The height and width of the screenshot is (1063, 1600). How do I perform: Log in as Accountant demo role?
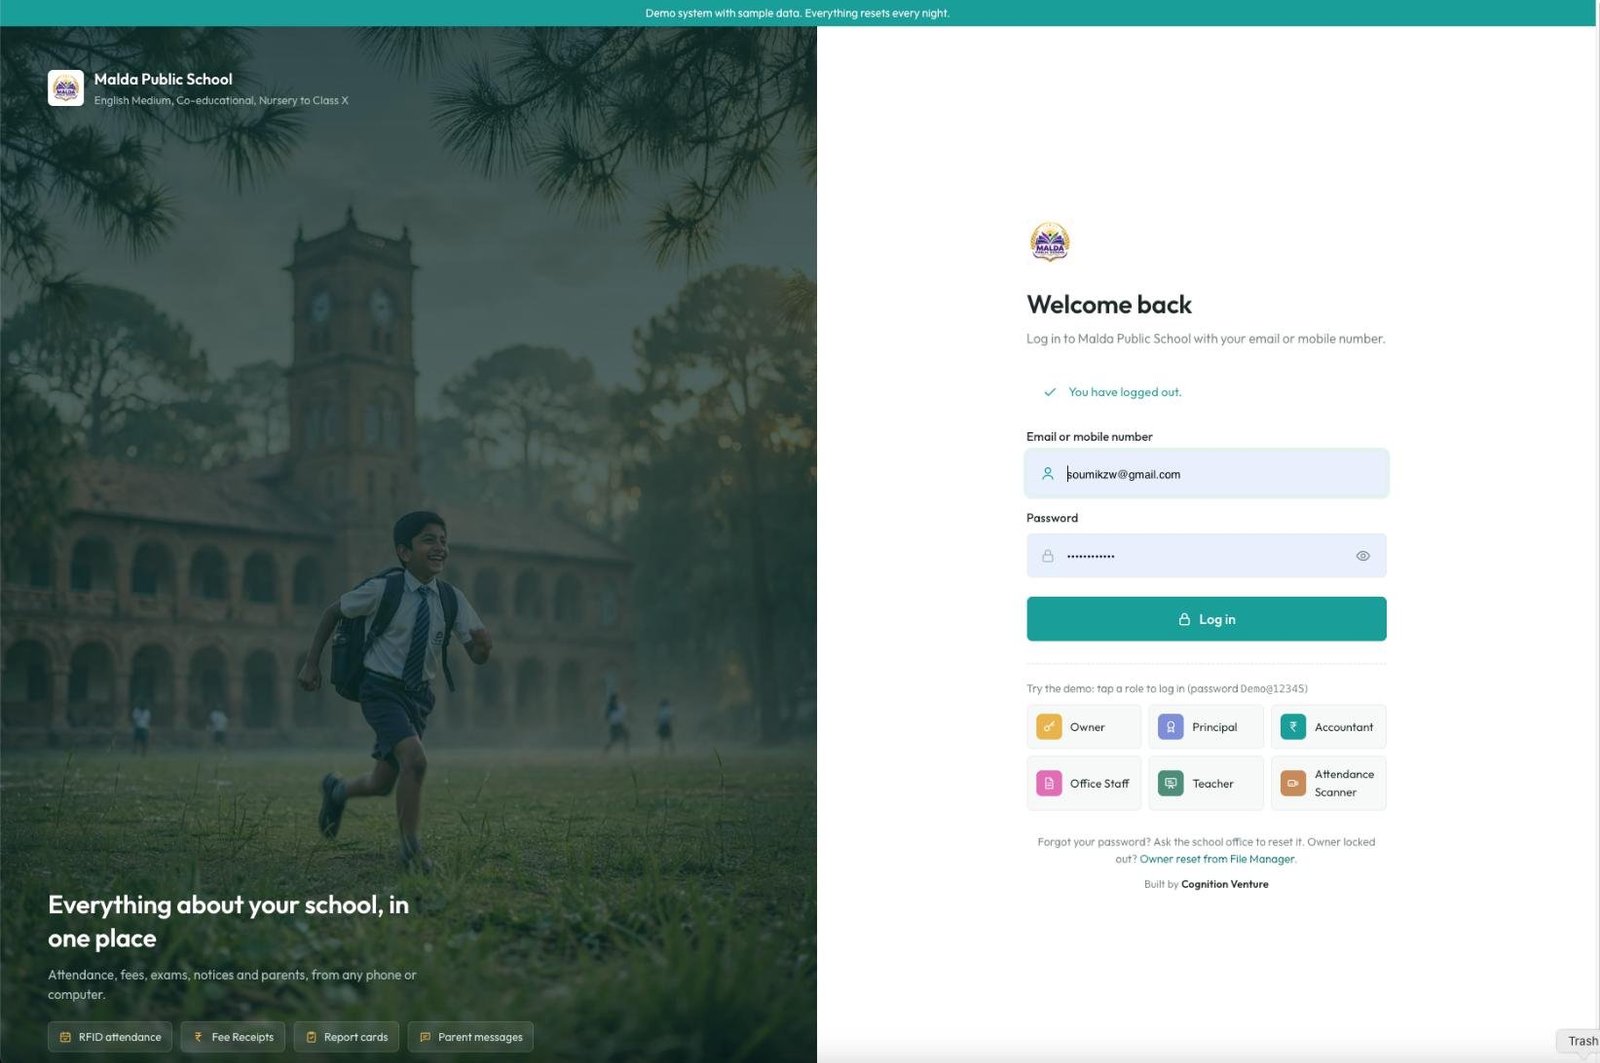tap(1328, 727)
